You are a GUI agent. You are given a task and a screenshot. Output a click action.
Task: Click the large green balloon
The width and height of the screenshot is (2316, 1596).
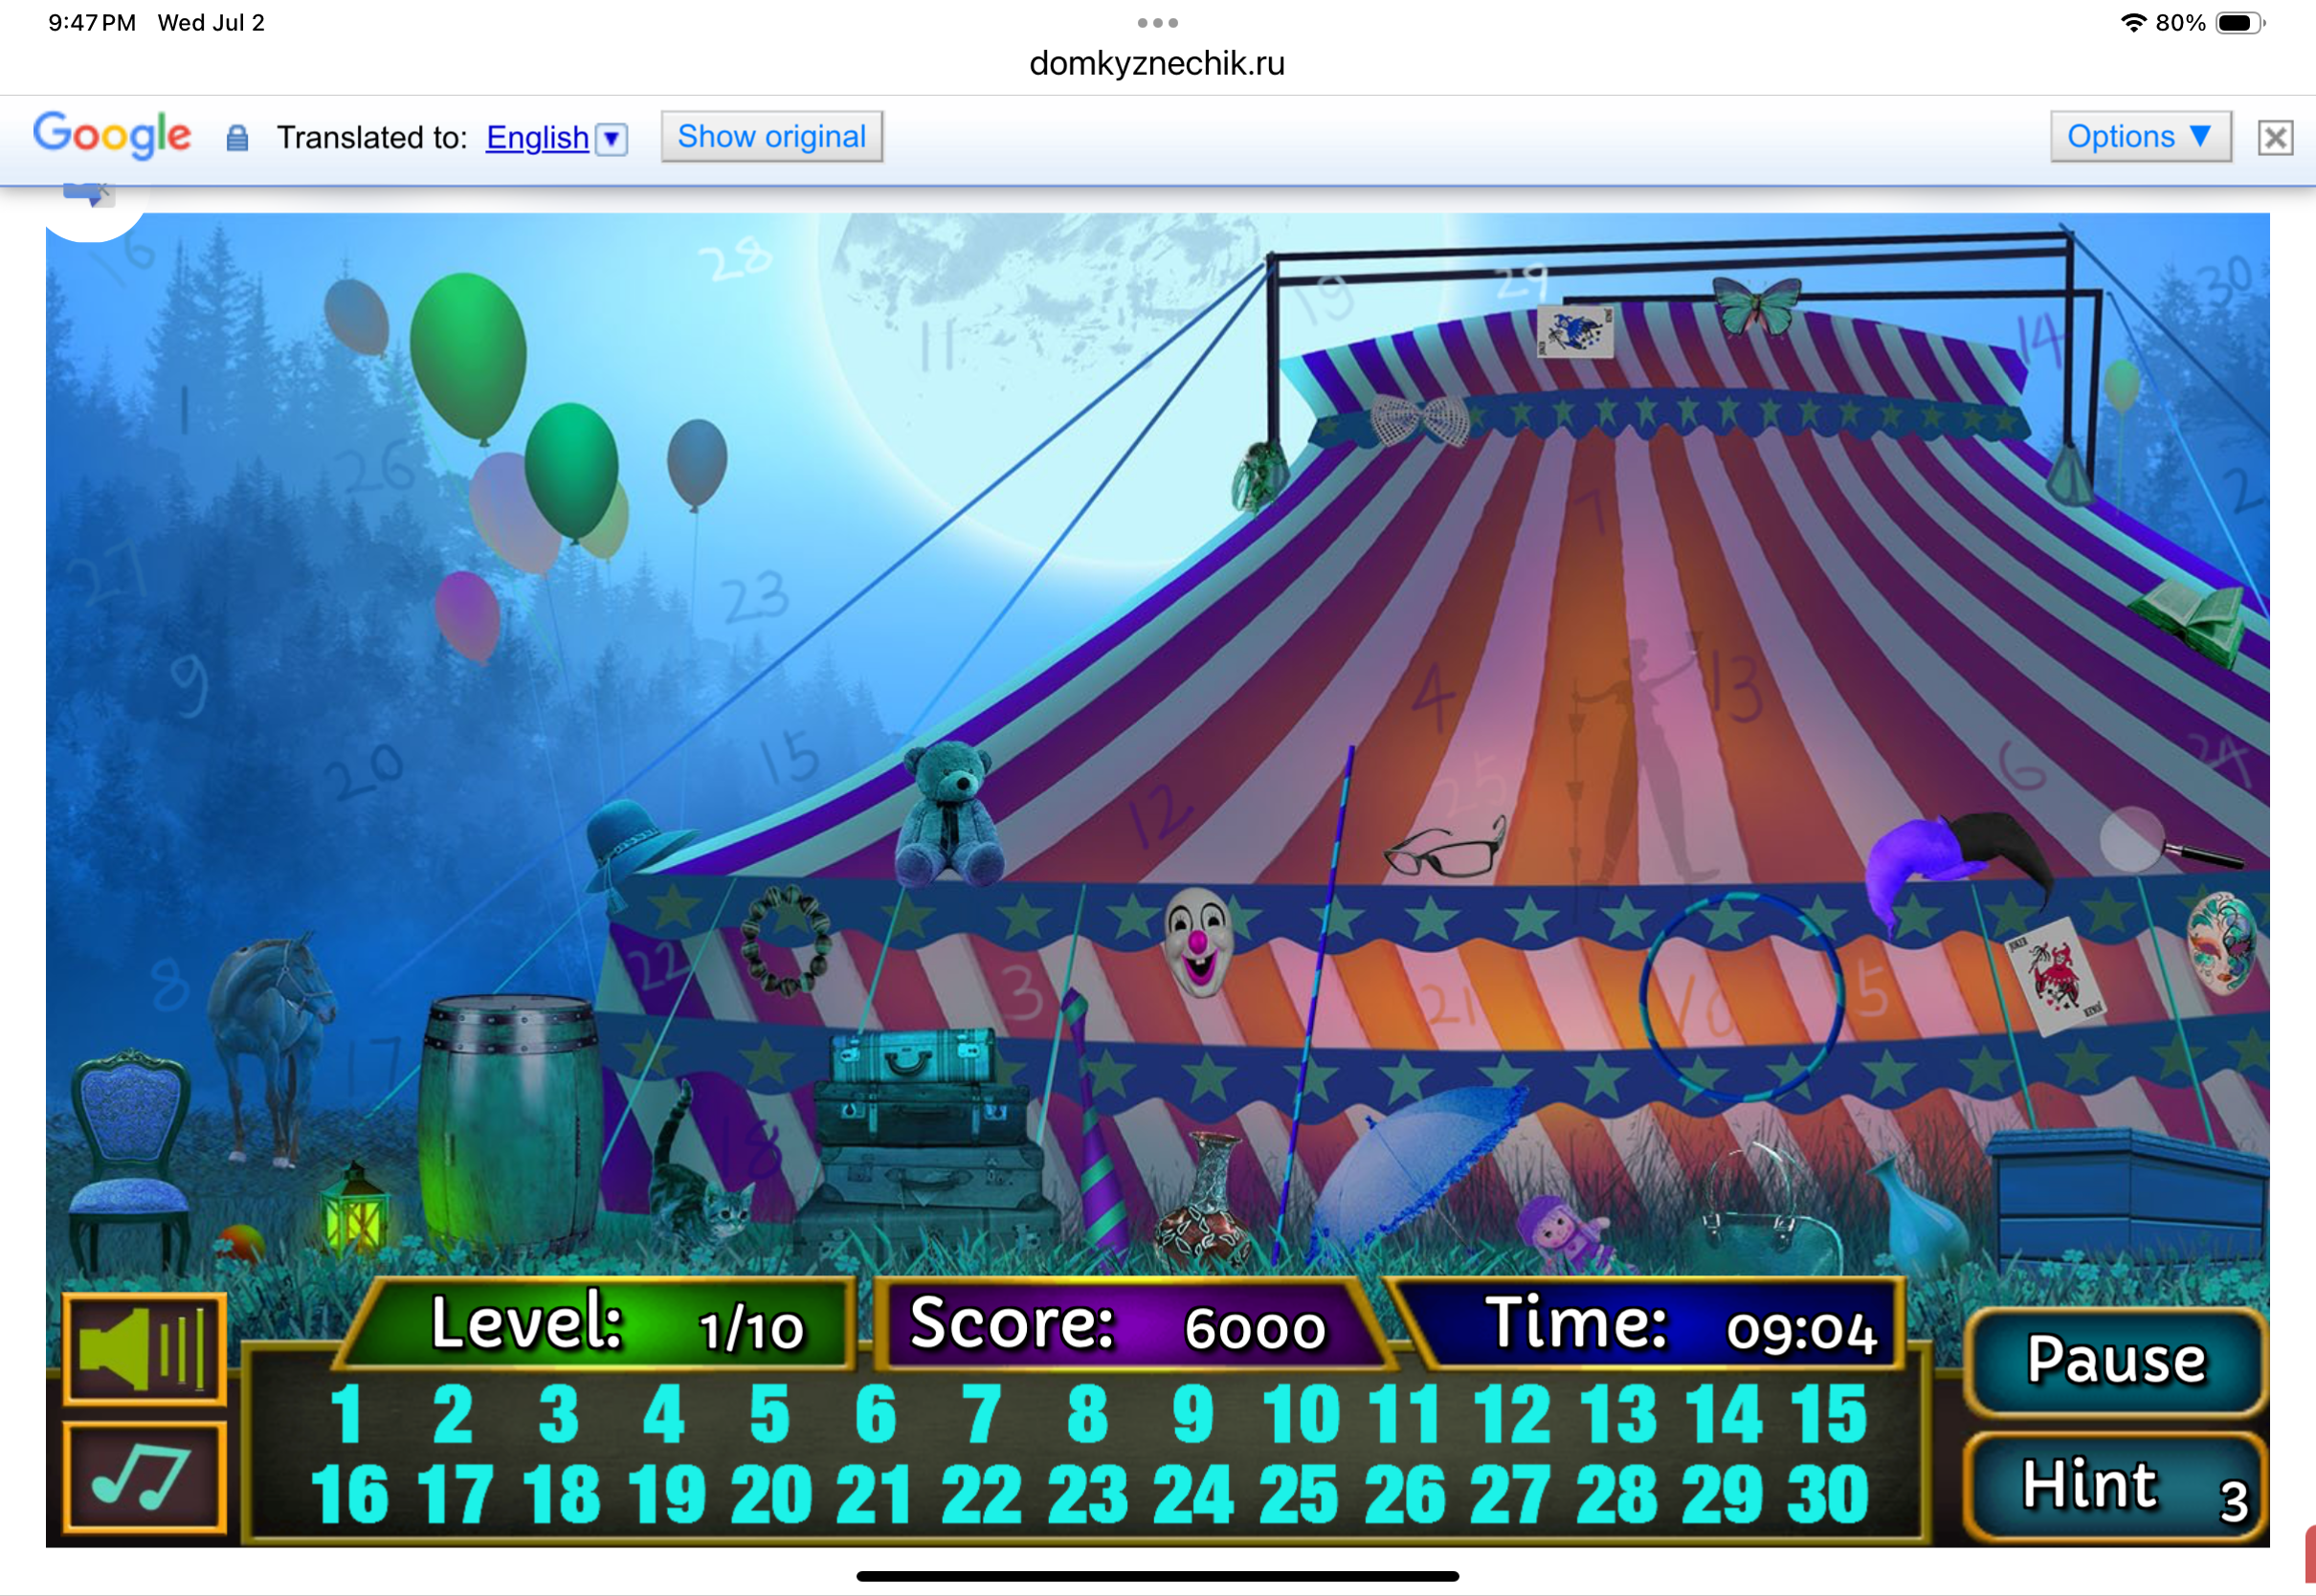(x=469, y=355)
